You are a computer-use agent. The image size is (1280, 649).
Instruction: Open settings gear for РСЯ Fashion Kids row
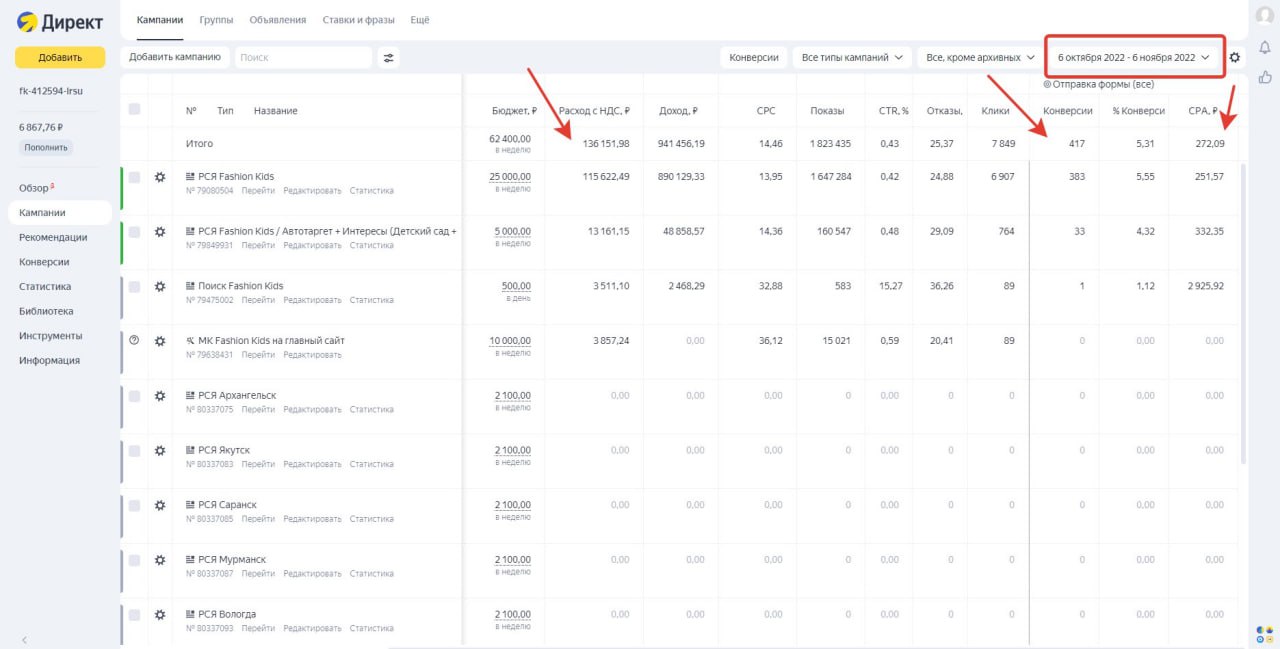tap(160, 177)
